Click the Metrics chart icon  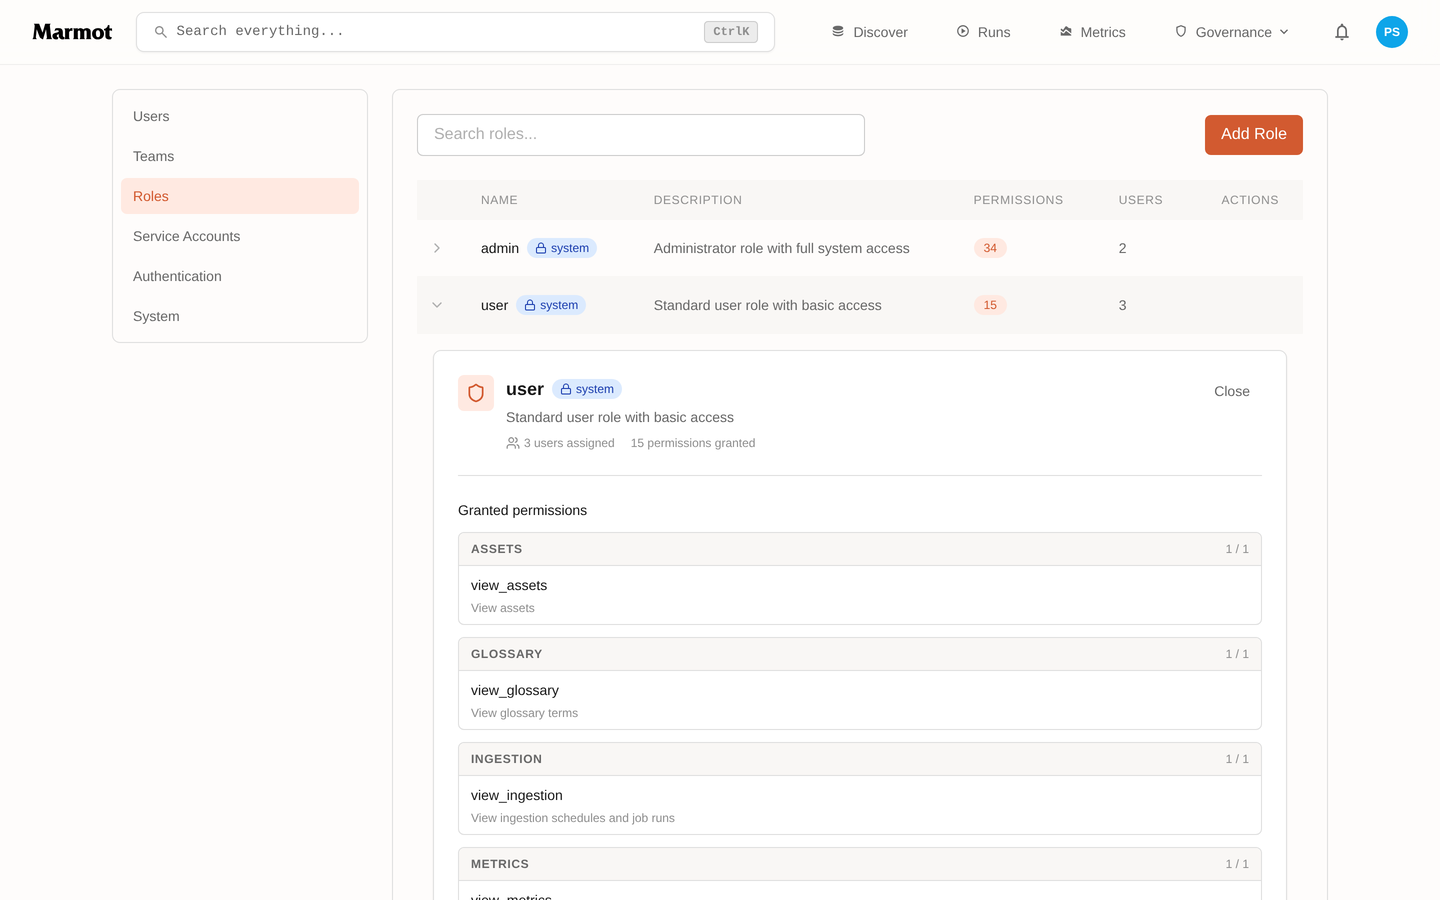[1066, 32]
